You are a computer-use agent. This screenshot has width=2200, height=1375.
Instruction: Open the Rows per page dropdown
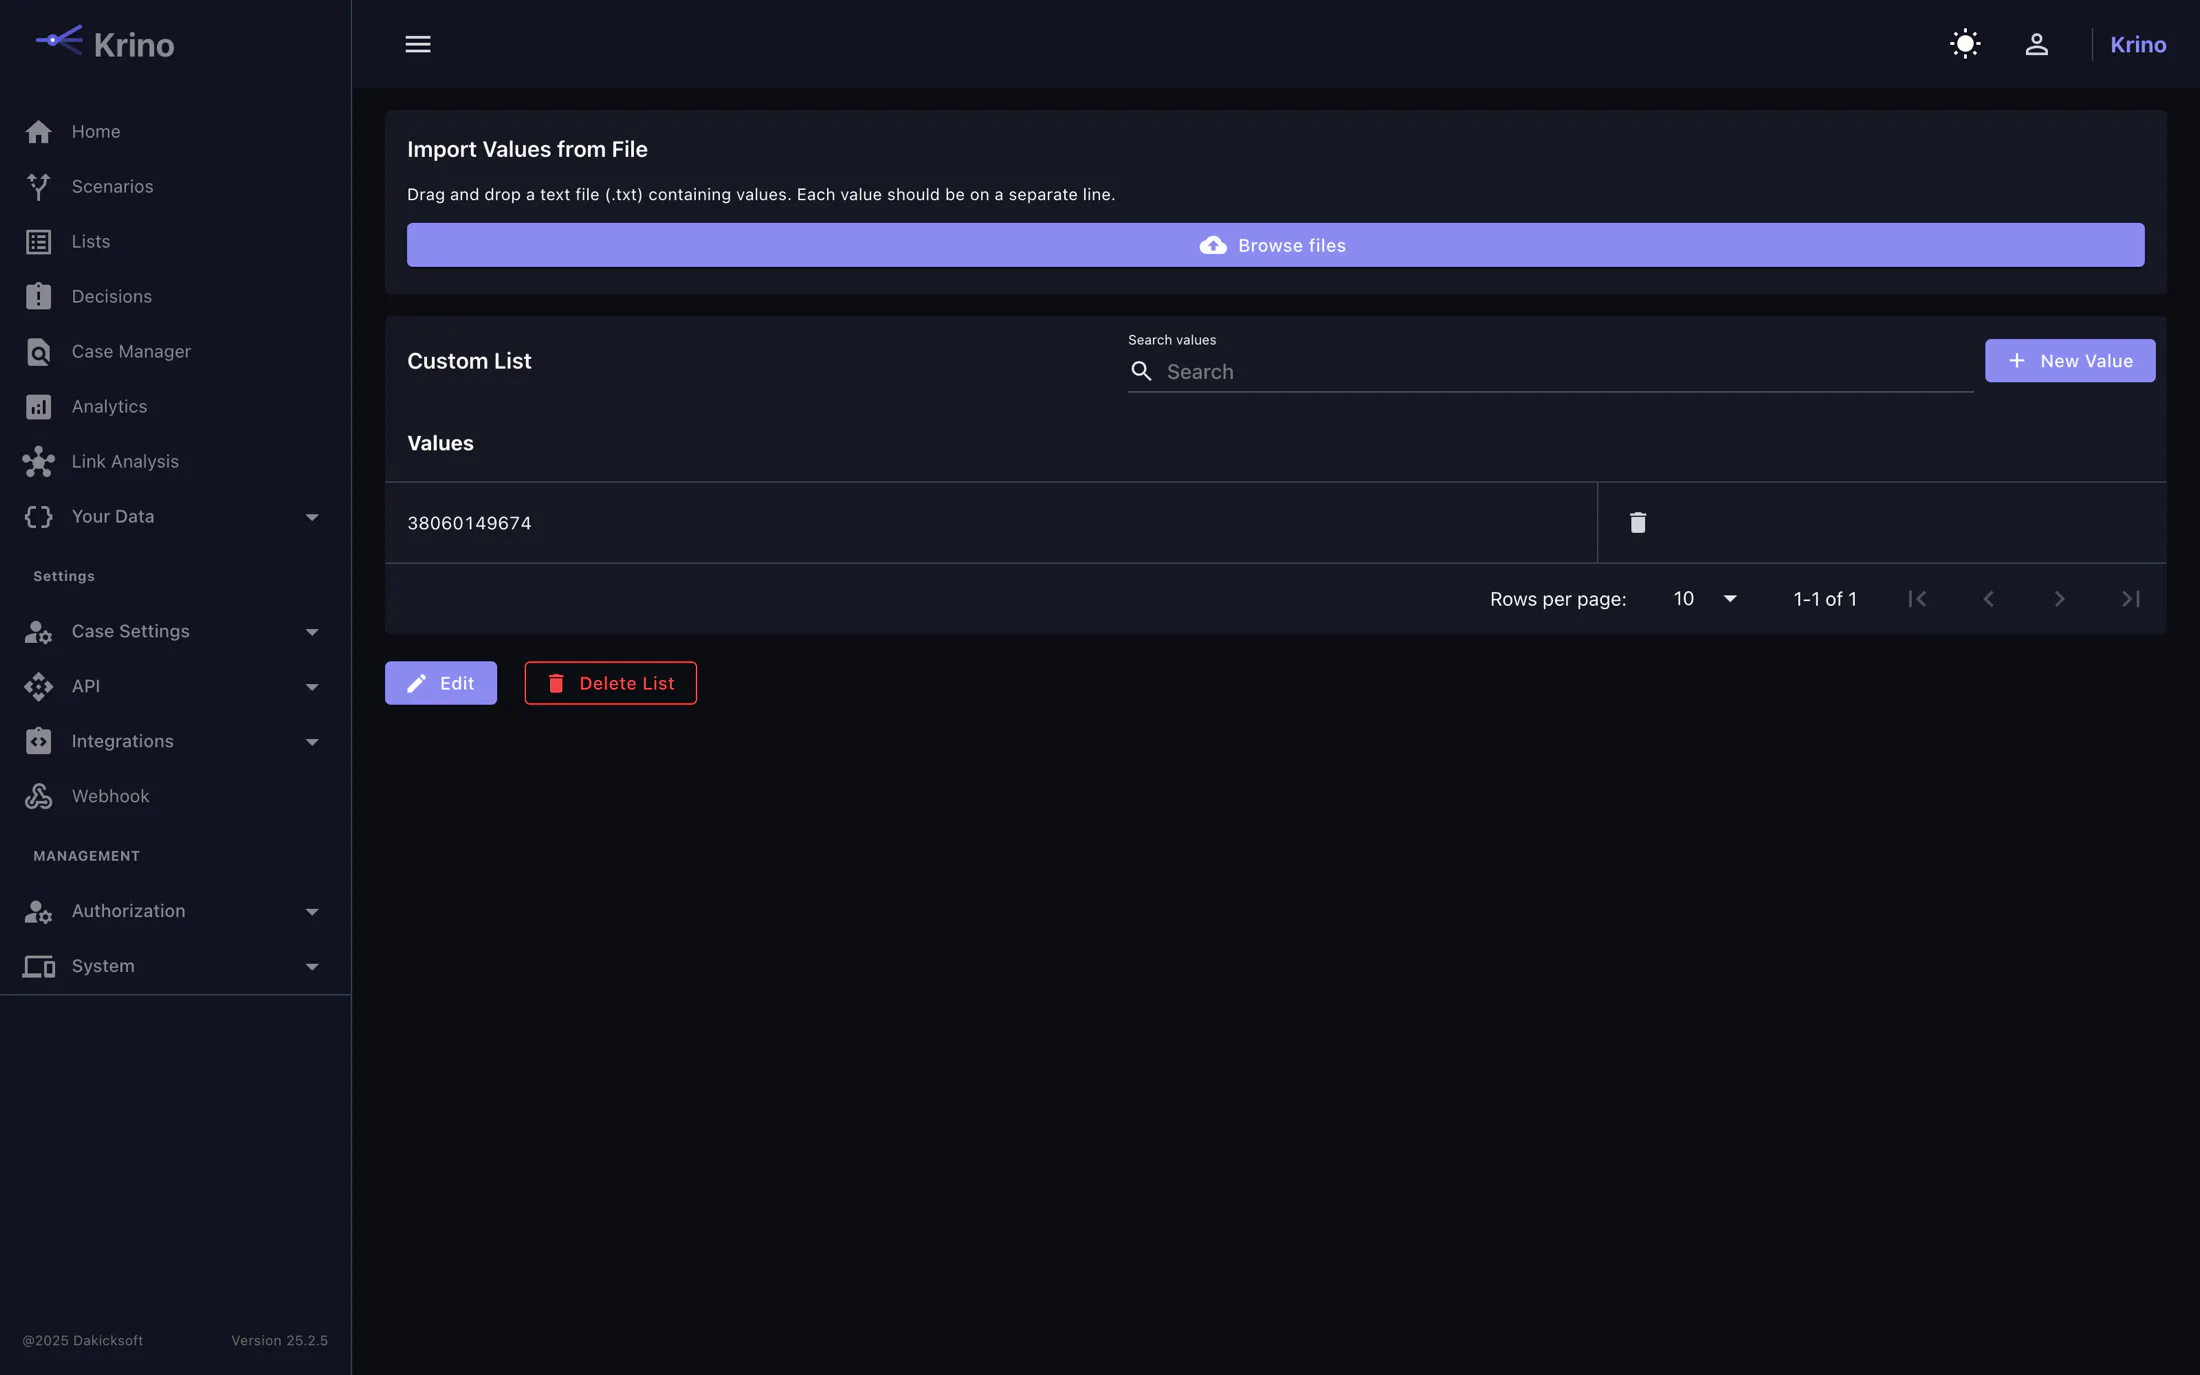pyautogui.click(x=1705, y=598)
